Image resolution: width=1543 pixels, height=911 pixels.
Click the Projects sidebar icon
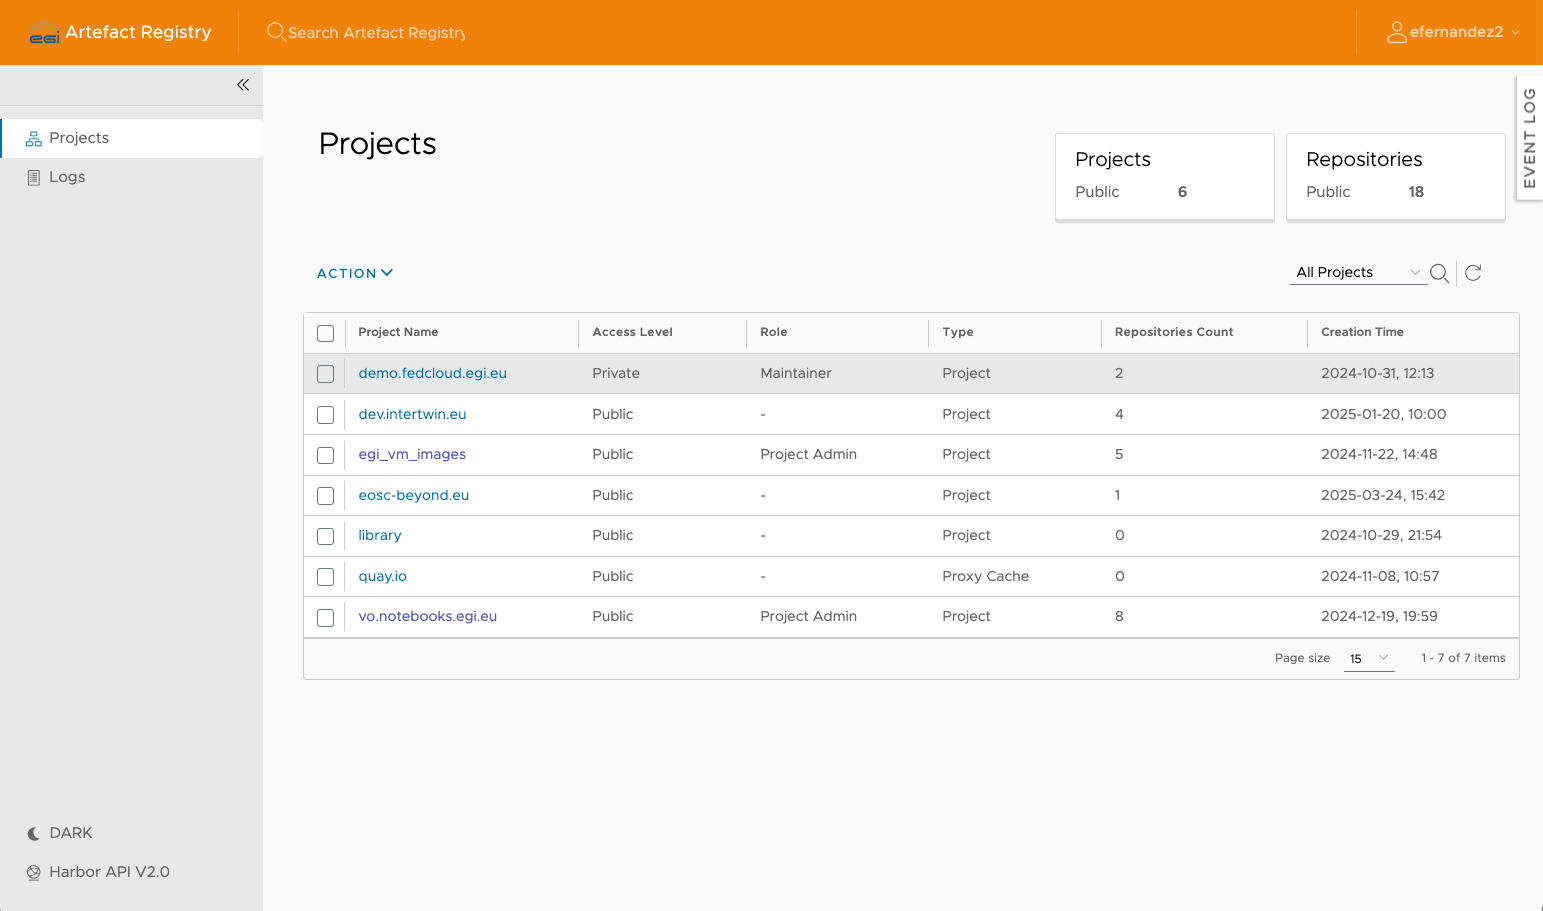34,138
